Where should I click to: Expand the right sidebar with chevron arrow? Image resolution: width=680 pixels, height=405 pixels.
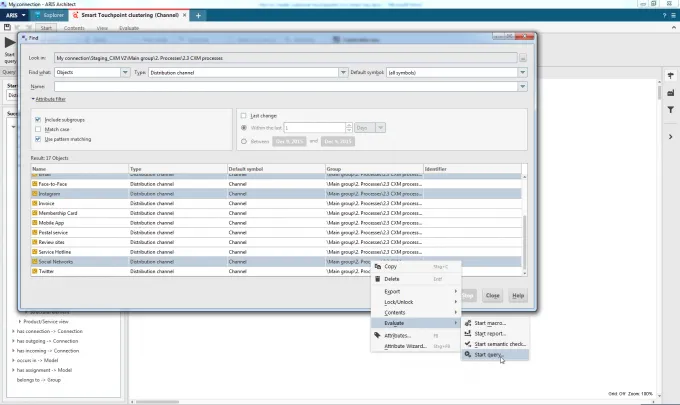coord(670,137)
